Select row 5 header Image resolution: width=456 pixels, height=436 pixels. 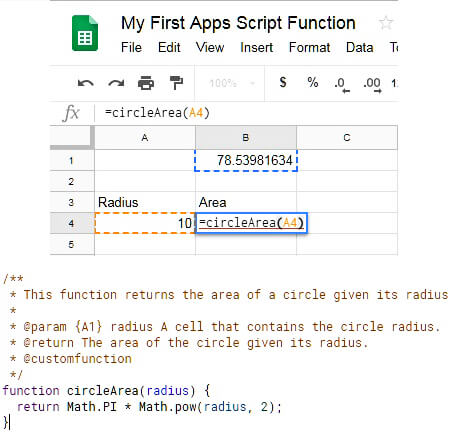click(72, 244)
